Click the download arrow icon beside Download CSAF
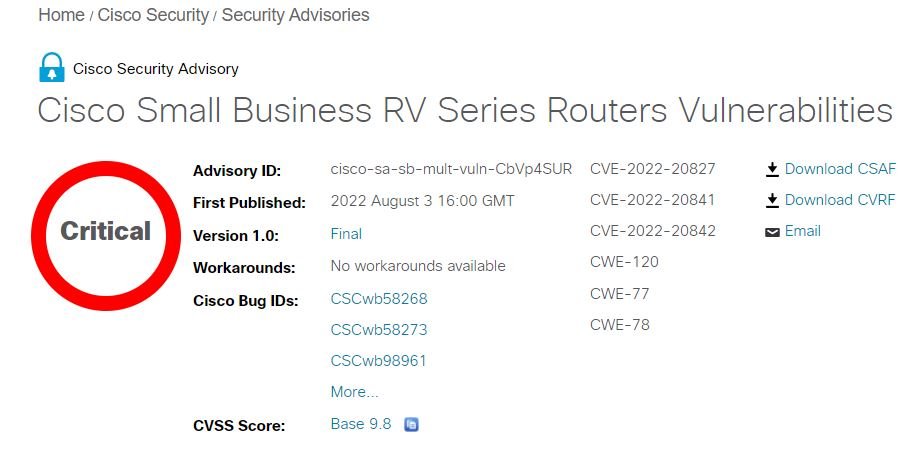Image resolution: width=923 pixels, height=462 pixels. (772, 170)
